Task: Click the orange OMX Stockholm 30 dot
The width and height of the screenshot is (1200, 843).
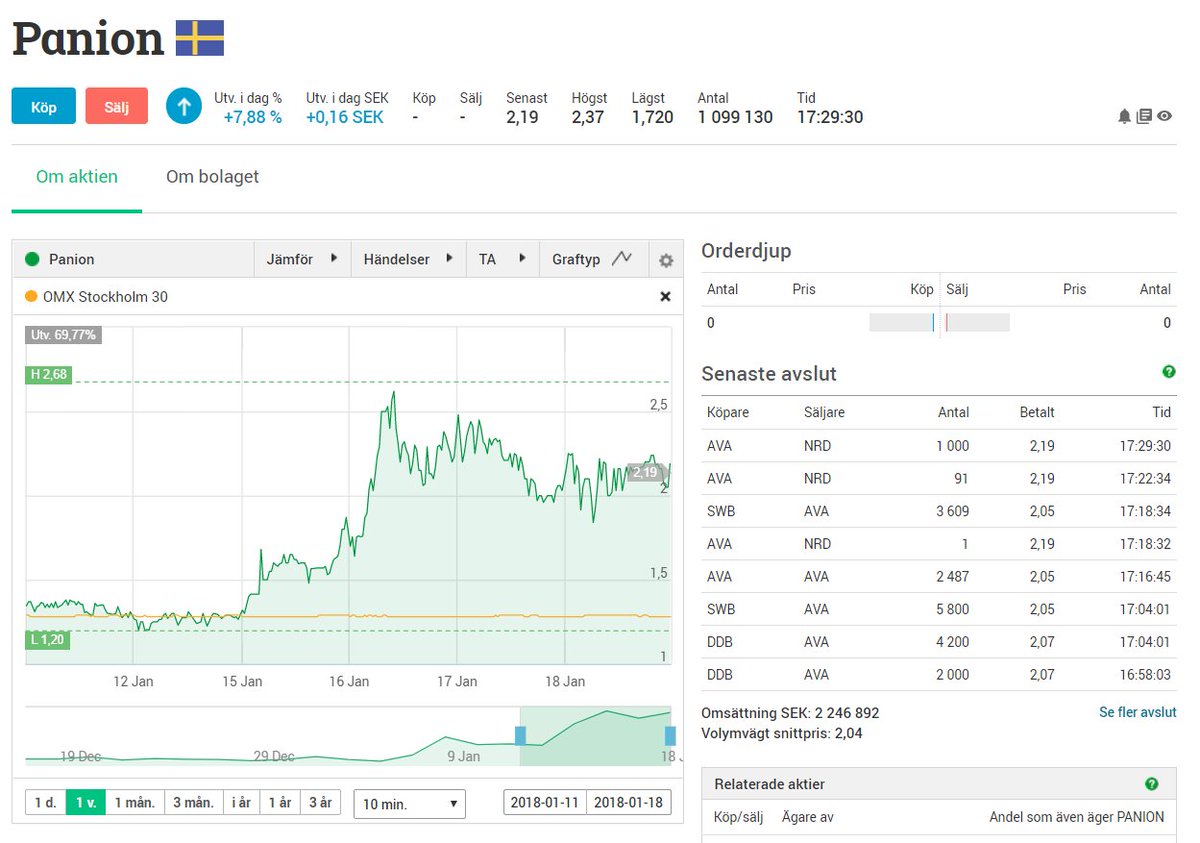Action: (31, 297)
